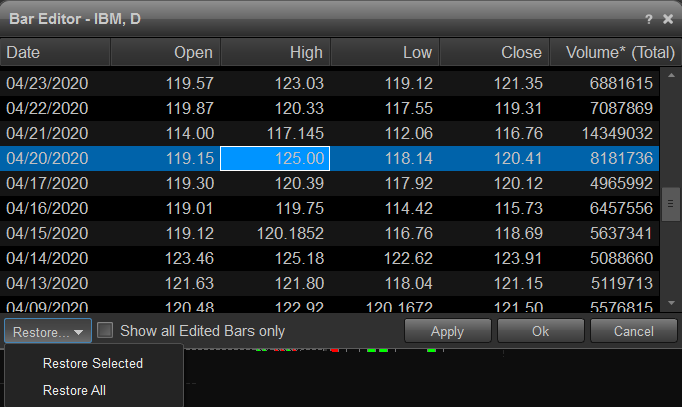
Task: Click the scrollbar up arrow
Action: (x=671, y=75)
